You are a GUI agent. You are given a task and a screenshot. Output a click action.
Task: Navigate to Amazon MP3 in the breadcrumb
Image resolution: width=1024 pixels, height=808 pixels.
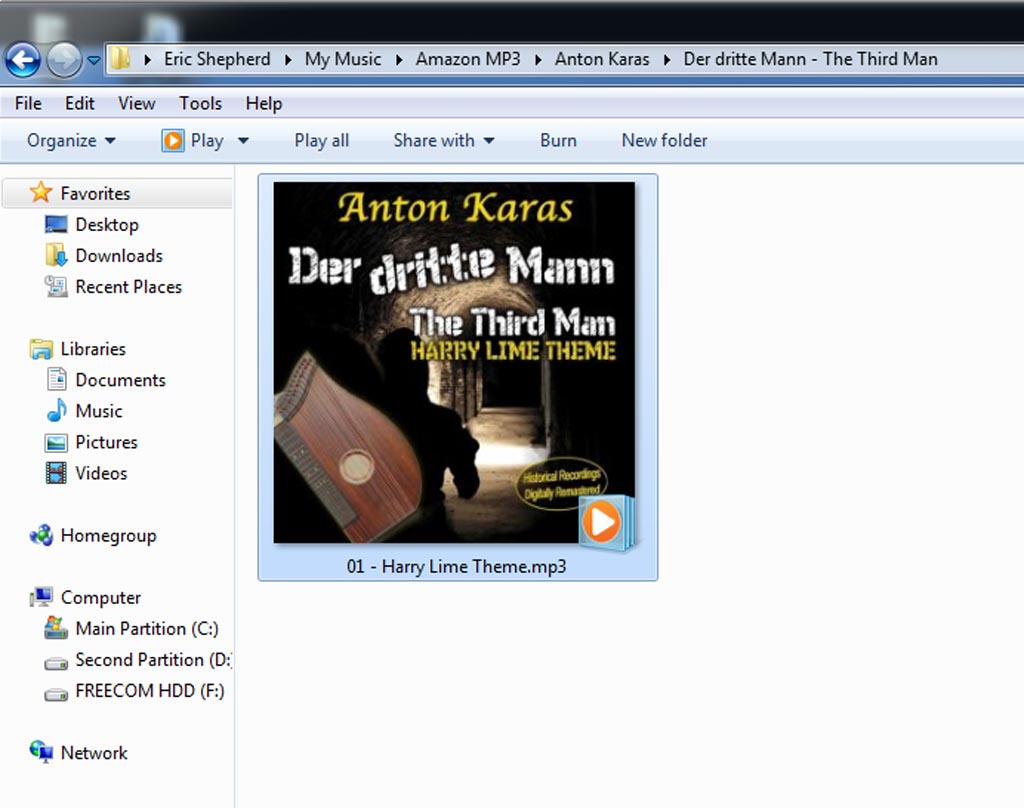pyautogui.click(x=468, y=59)
